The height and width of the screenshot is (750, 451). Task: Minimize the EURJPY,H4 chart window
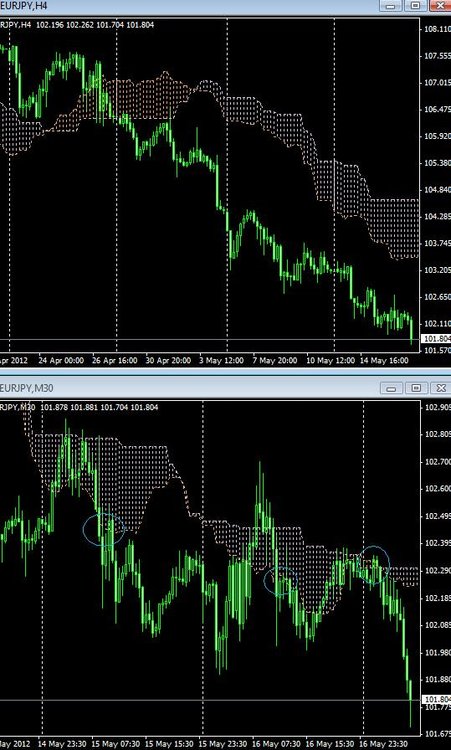pyautogui.click(x=391, y=6)
